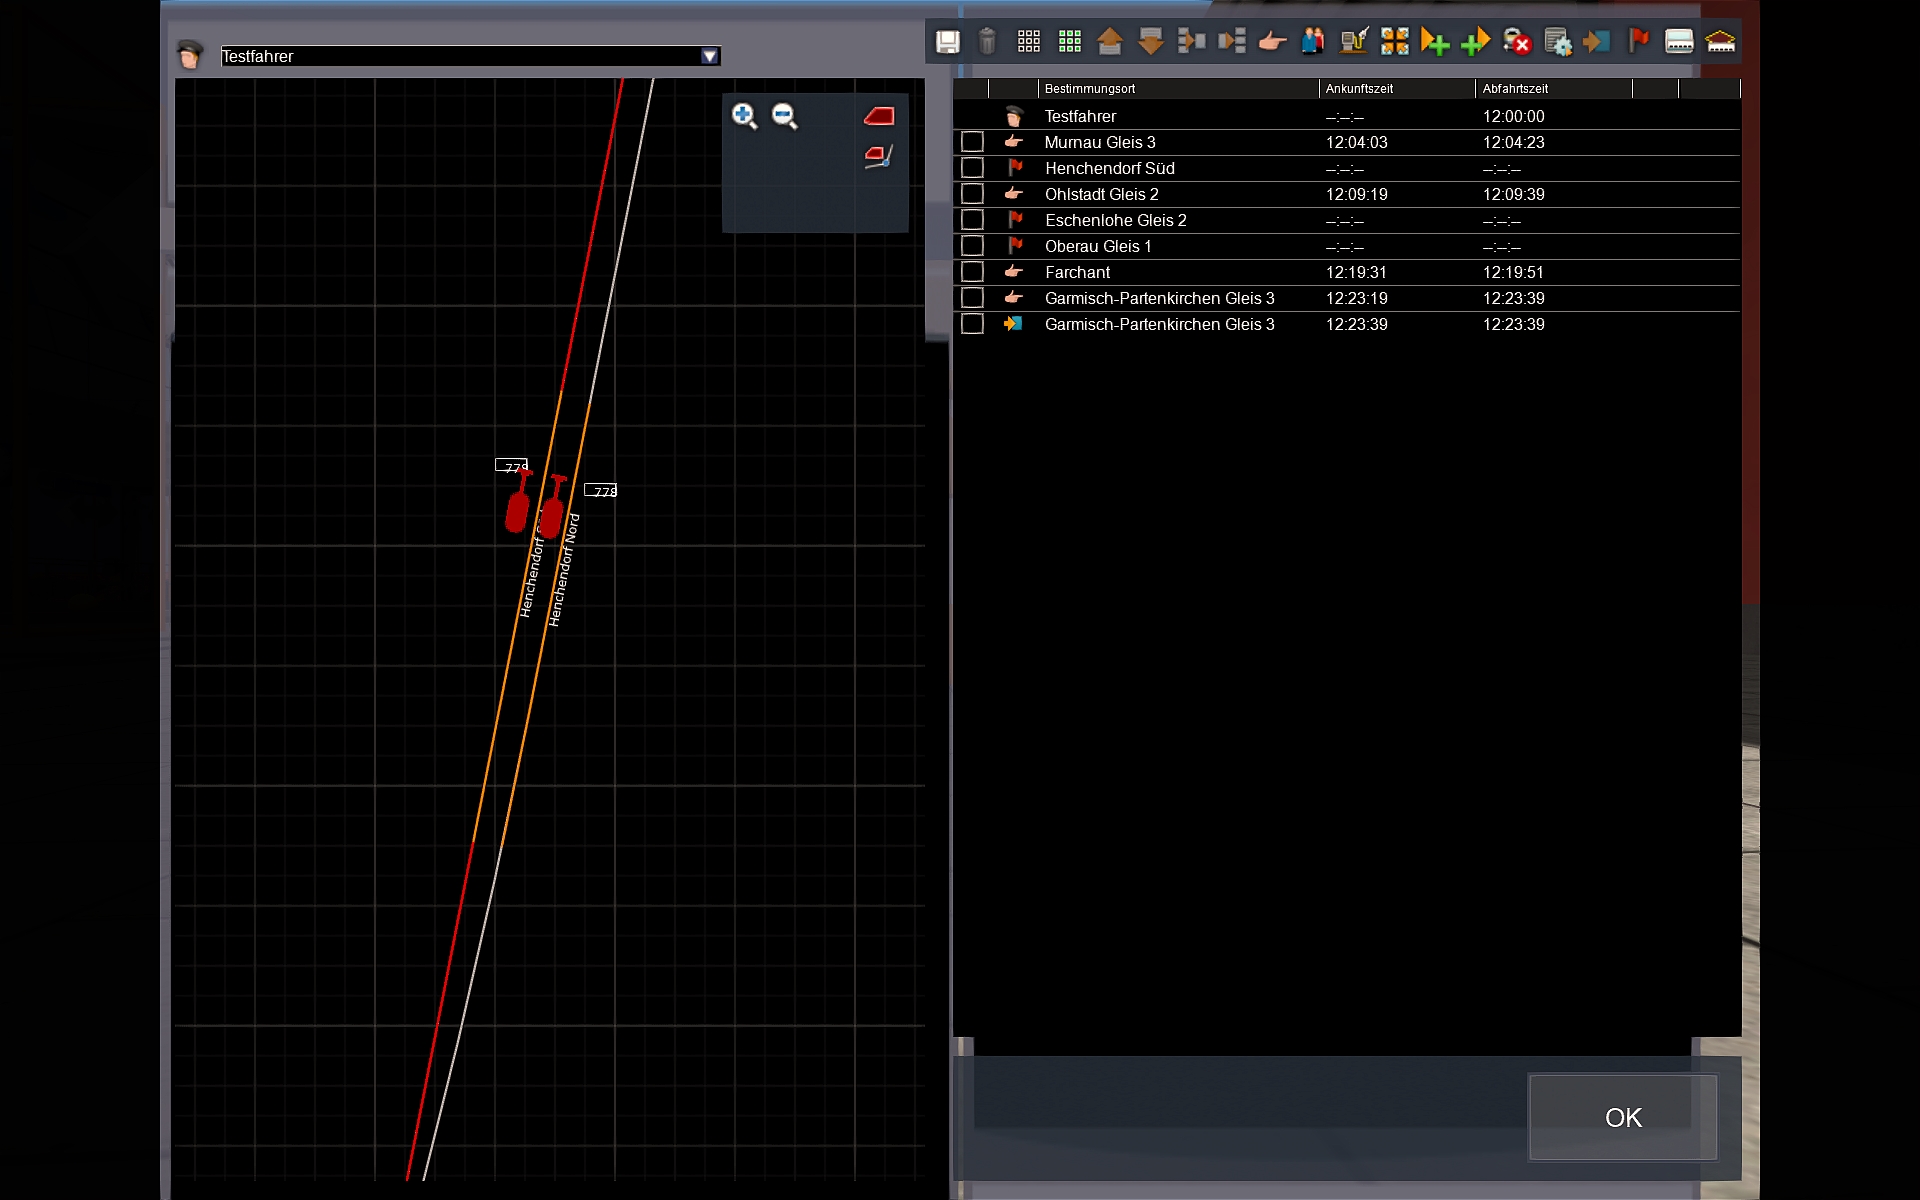This screenshot has width=1920, height=1200.
Task: Click the trash can delete icon
Action: point(987,42)
